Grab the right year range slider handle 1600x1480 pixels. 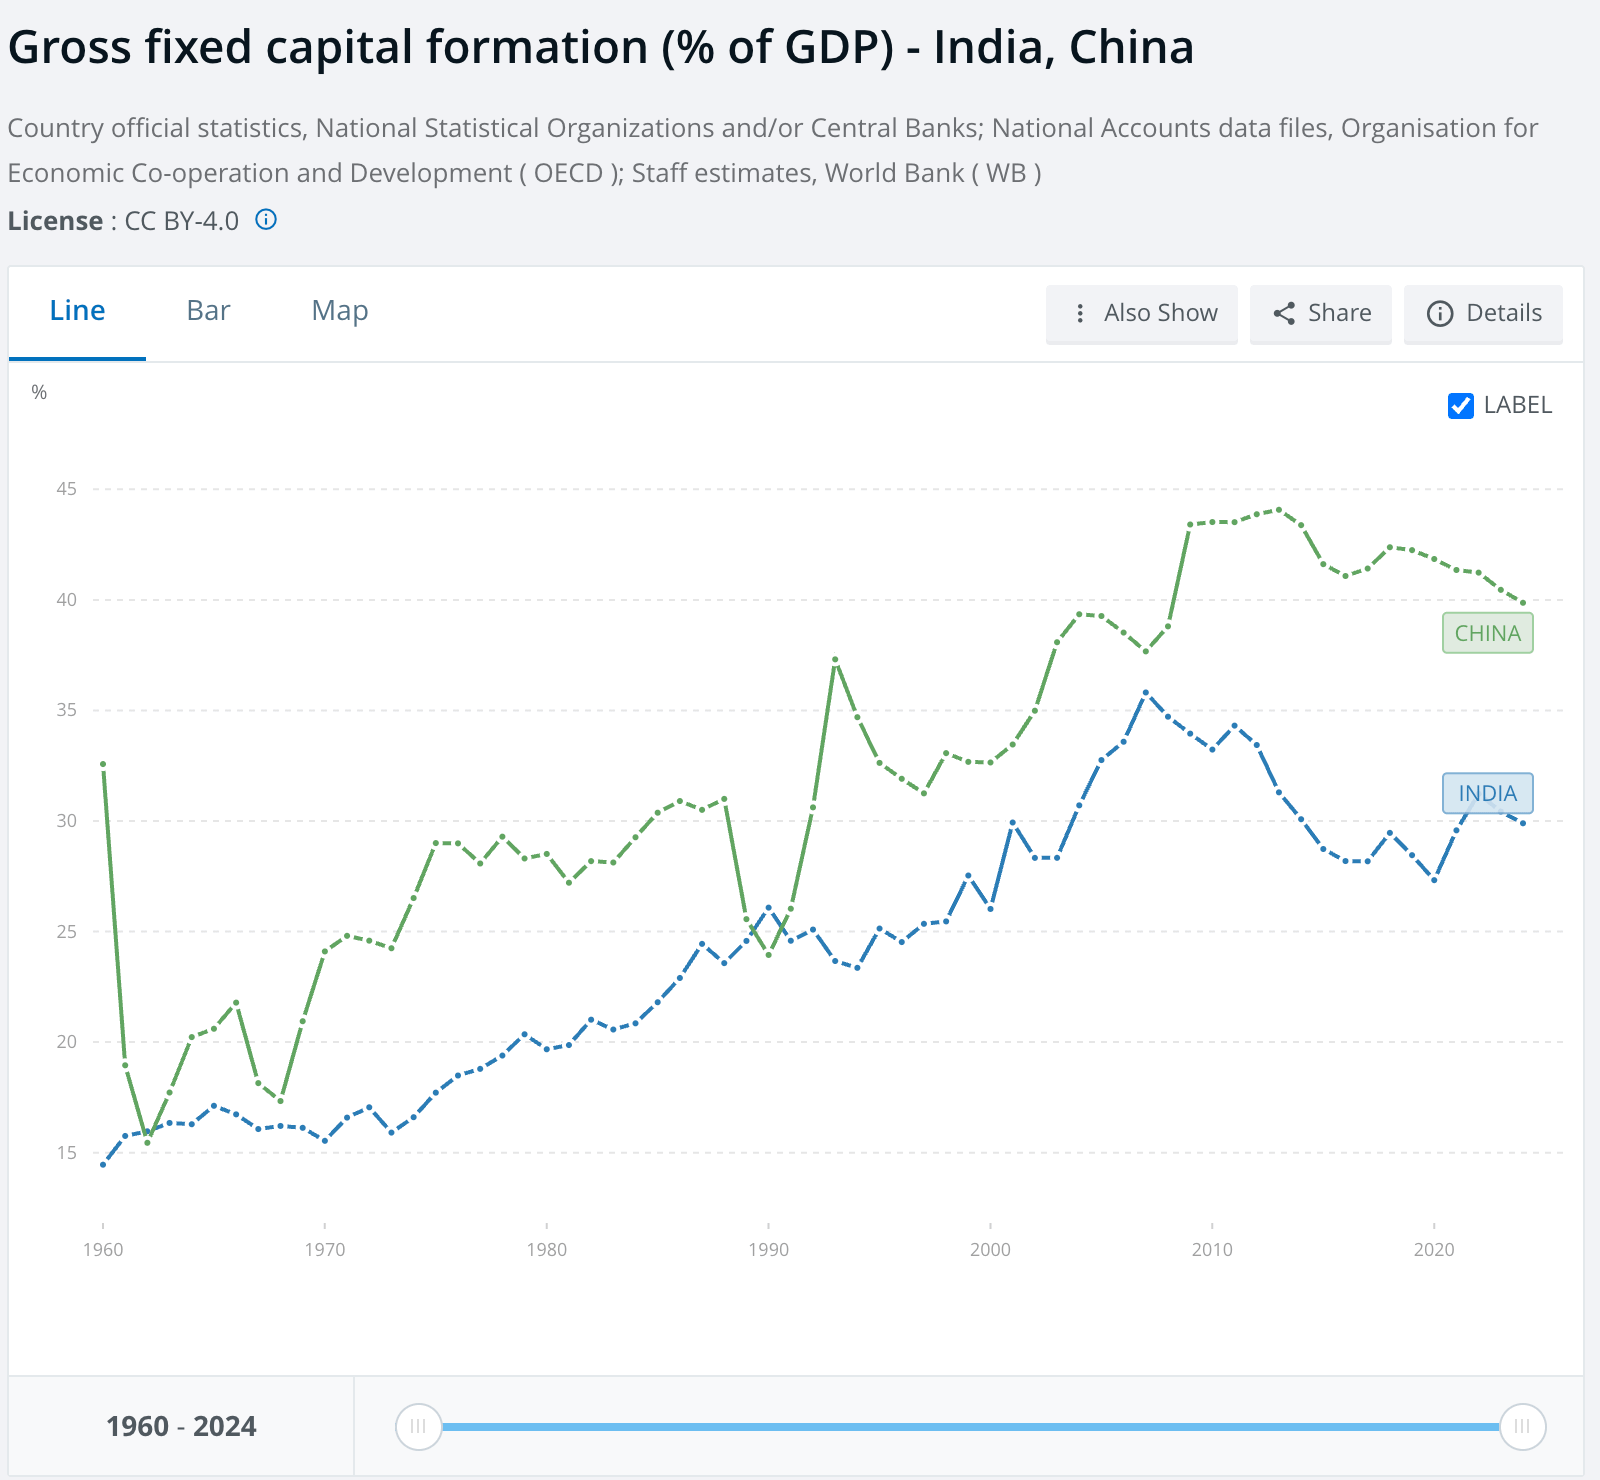1522,1426
